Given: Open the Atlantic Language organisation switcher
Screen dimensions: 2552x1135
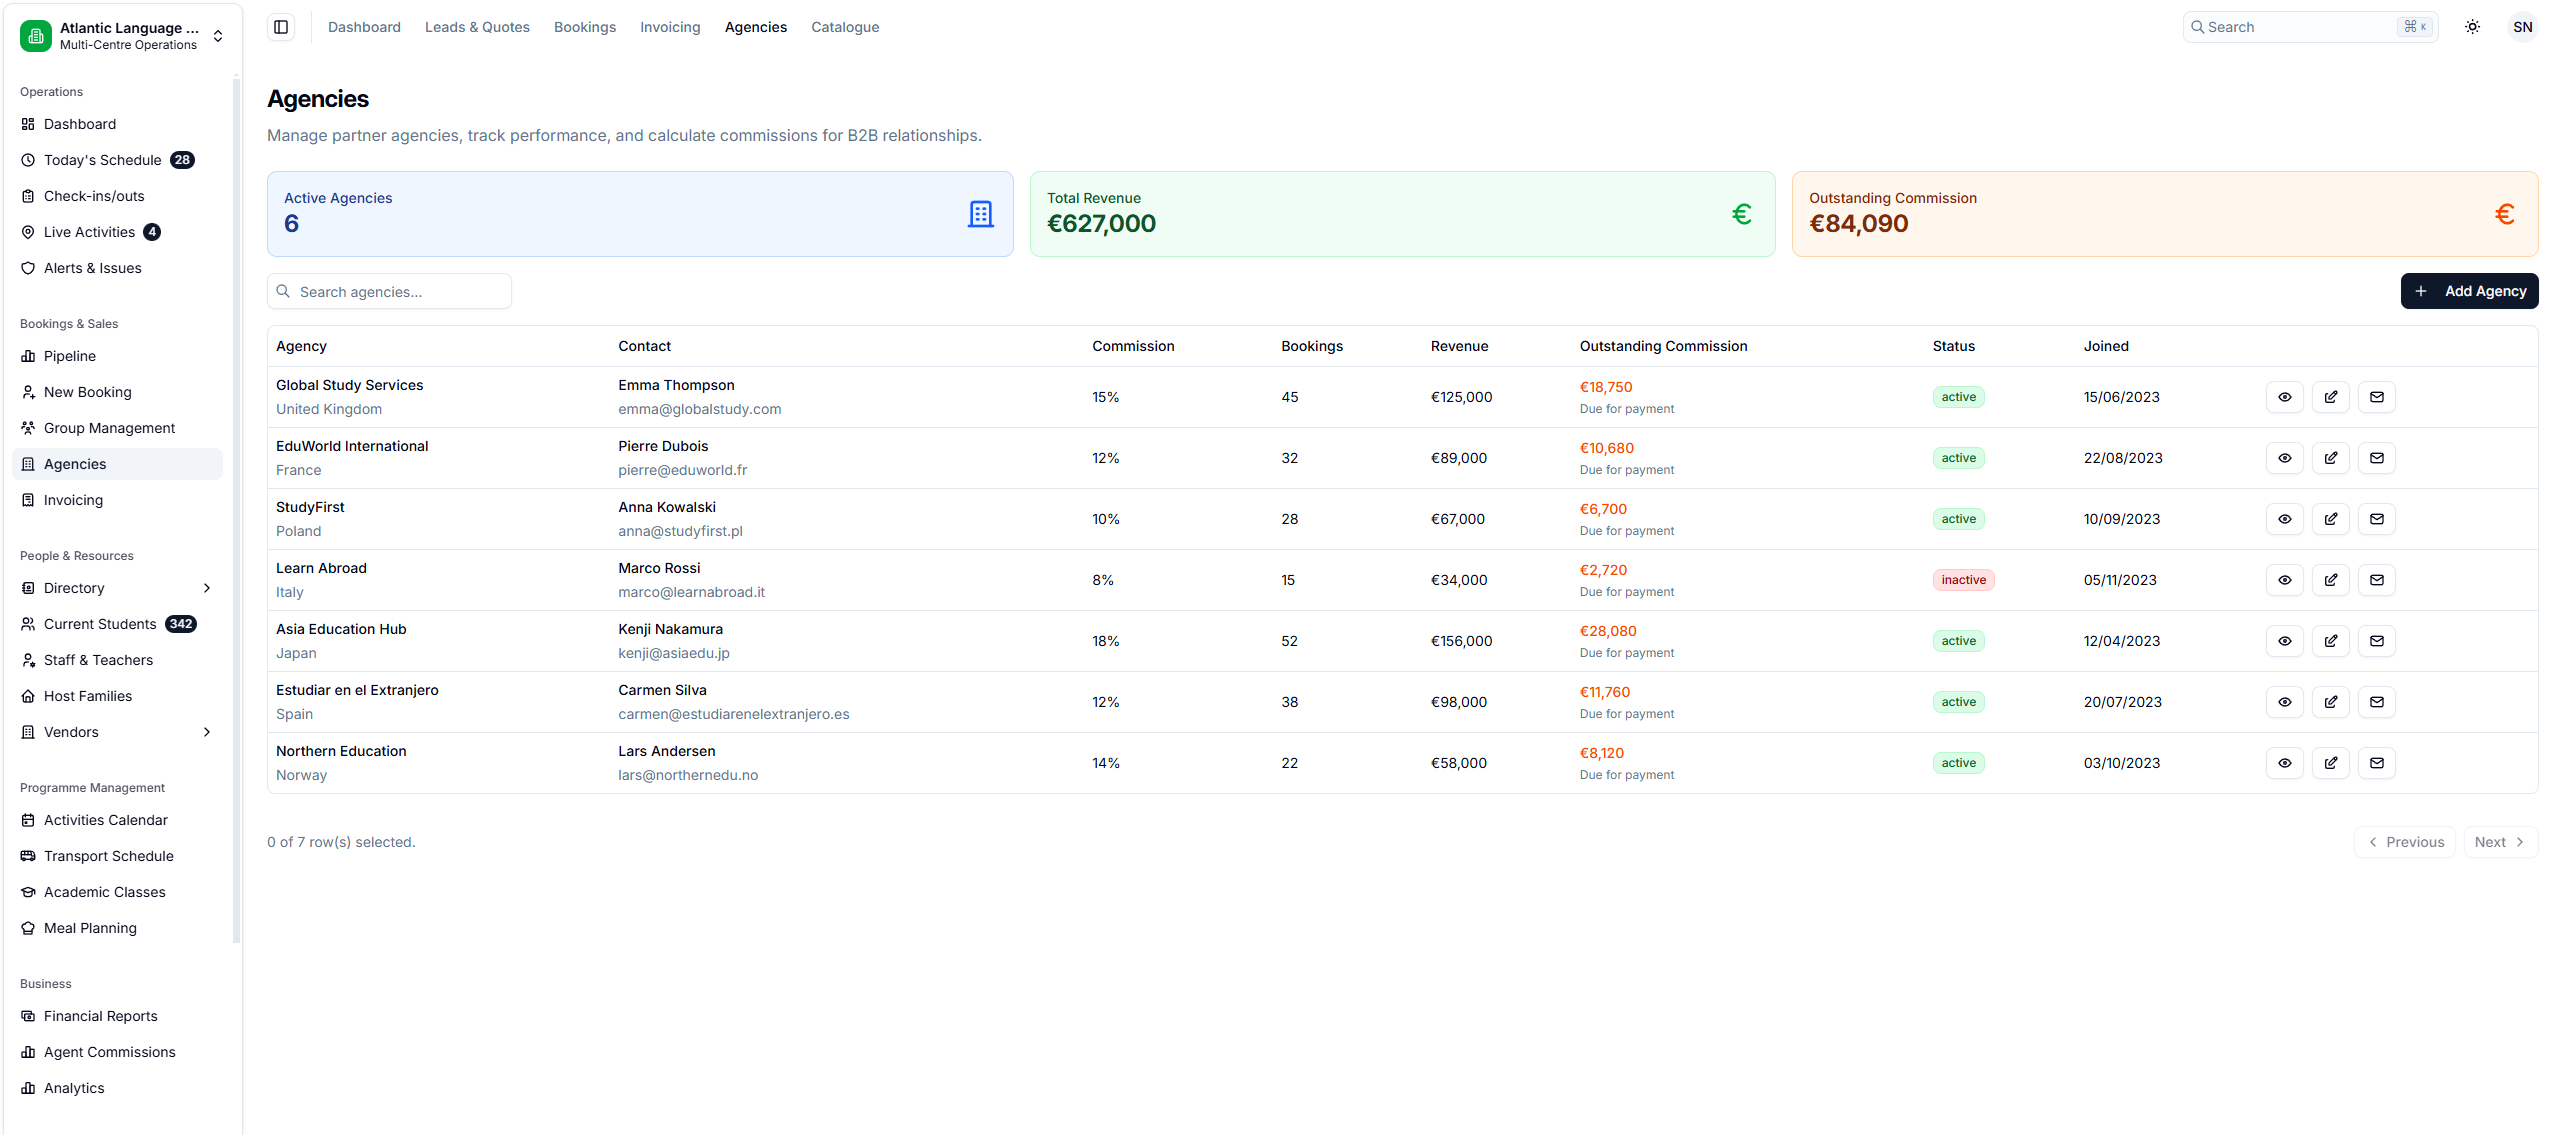Looking at the screenshot, I should [122, 36].
